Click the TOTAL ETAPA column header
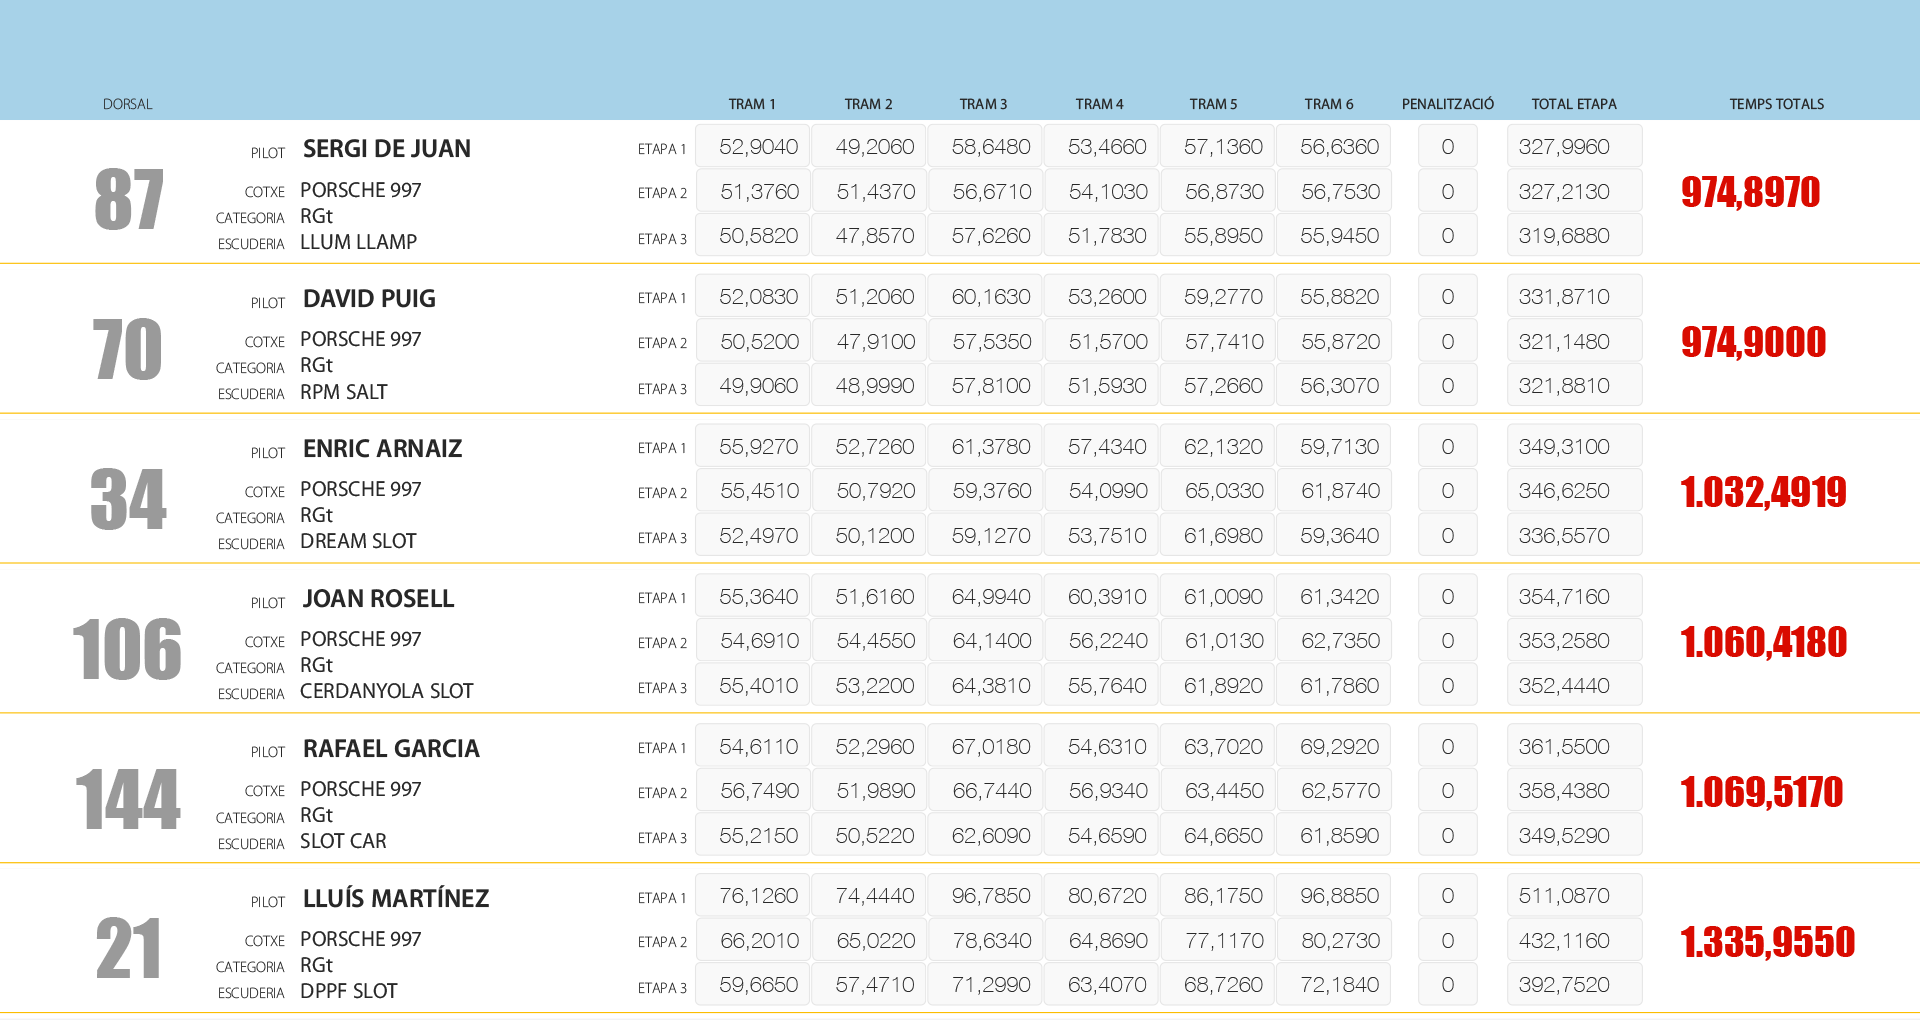Image resolution: width=1920 pixels, height=1020 pixels. [x=1573, y=104]
